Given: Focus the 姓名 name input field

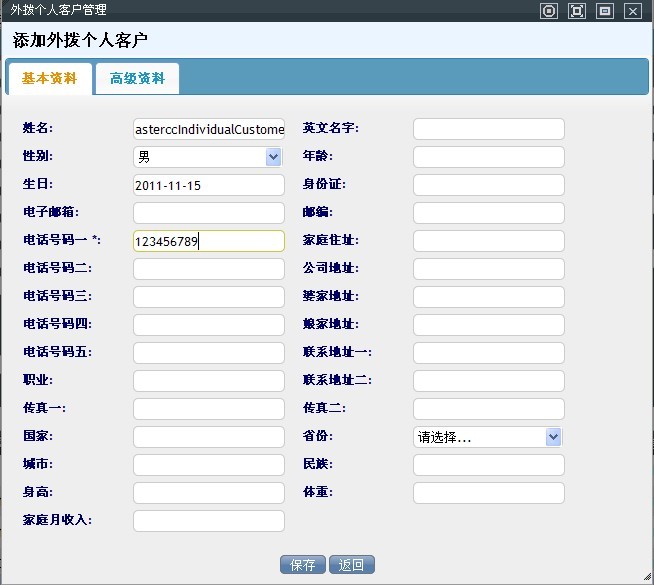Looking at the screenshot, I should pos(208,129).
